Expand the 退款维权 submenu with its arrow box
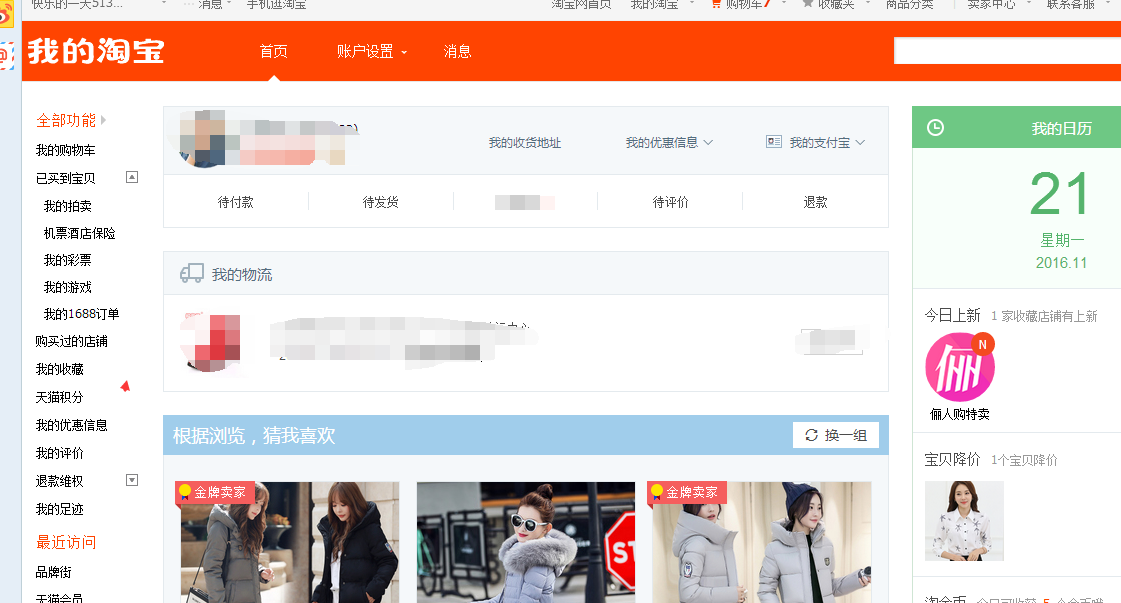 point(132,480)
